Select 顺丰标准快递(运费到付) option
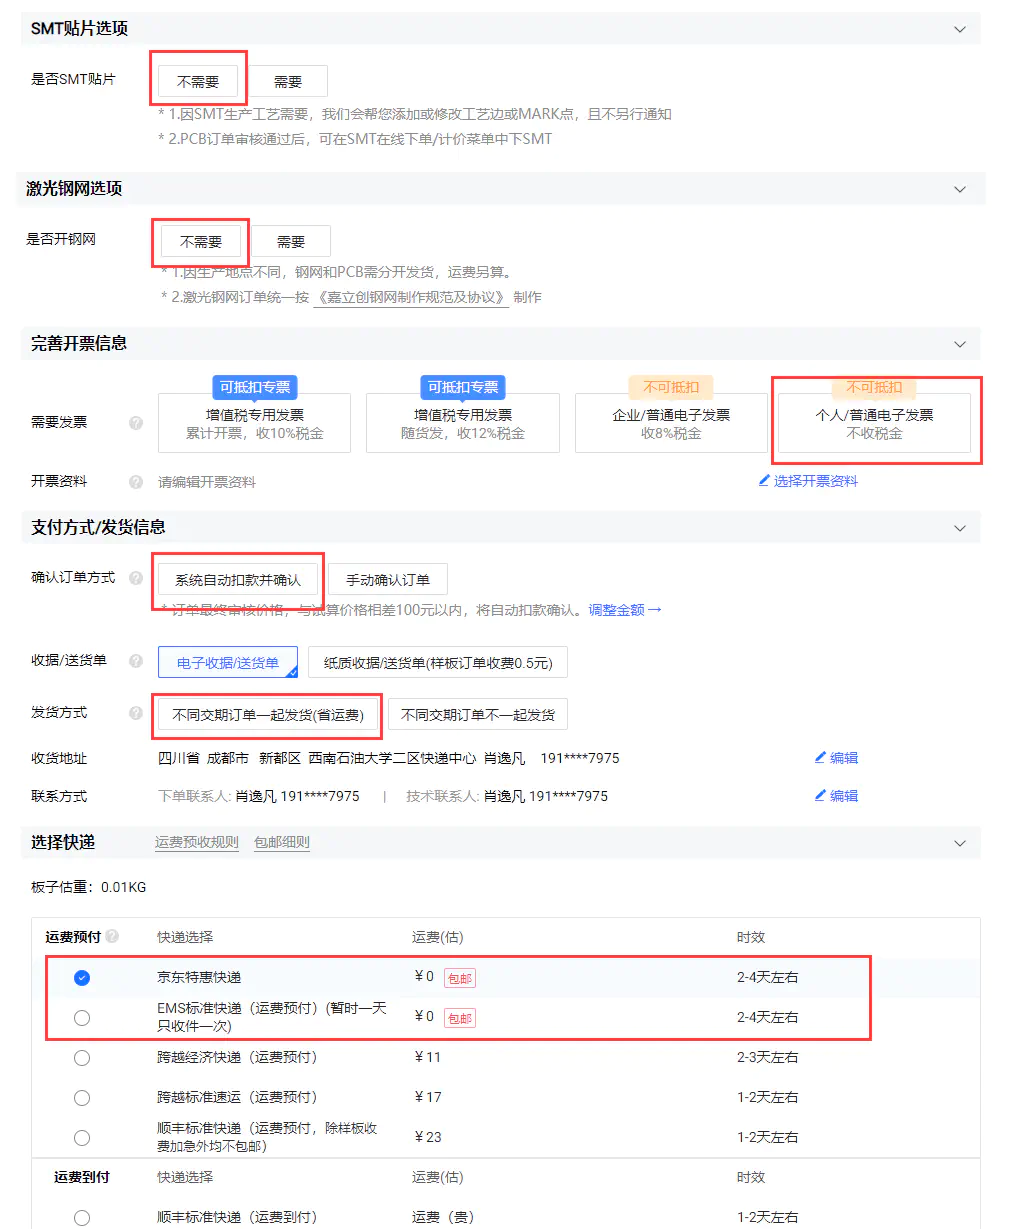 [81, 1217]
